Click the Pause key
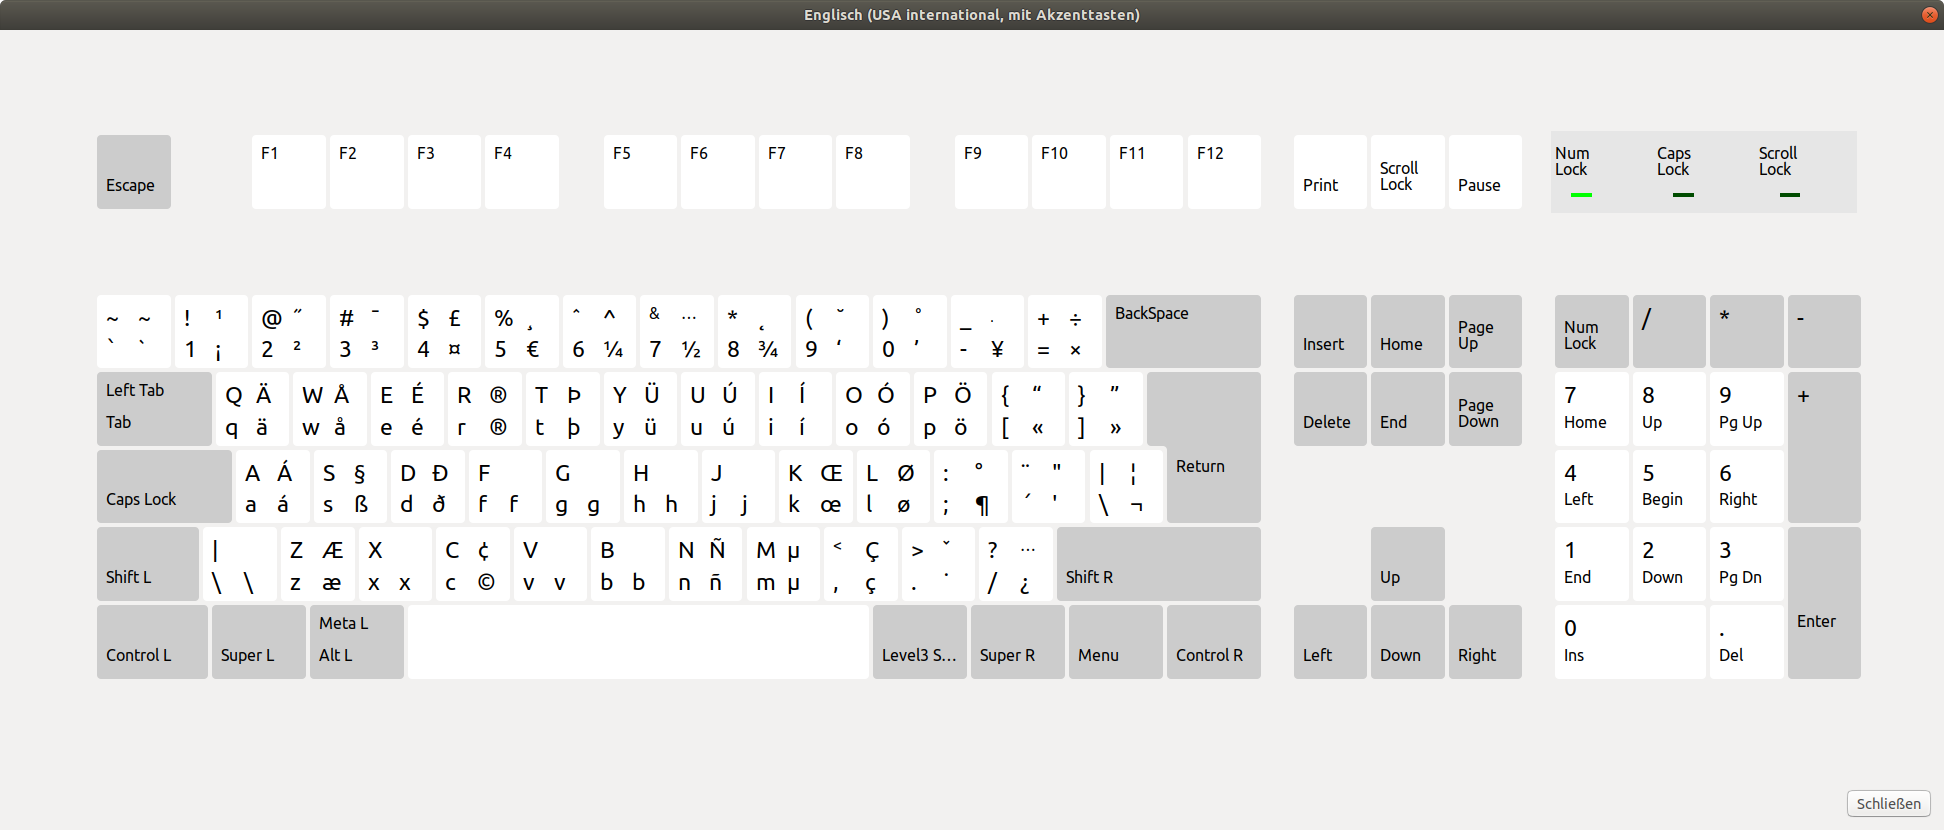Viewport: 1944px width, 830px height. pyautogui.click(x=1485, y=172)
